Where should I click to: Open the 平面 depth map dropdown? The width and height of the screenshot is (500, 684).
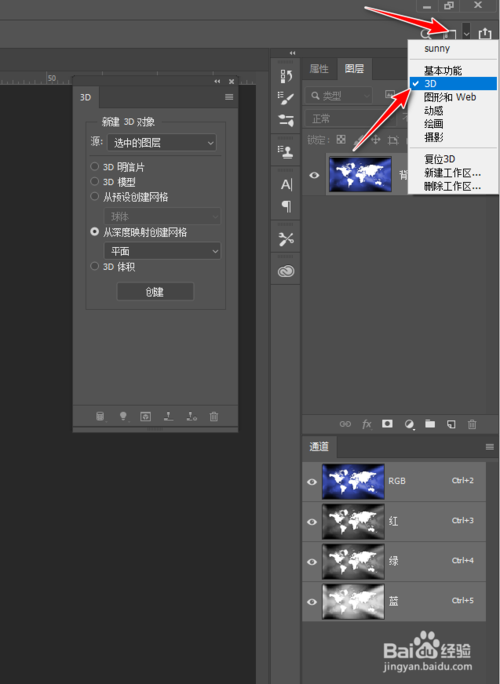click(x=162, y=251)
